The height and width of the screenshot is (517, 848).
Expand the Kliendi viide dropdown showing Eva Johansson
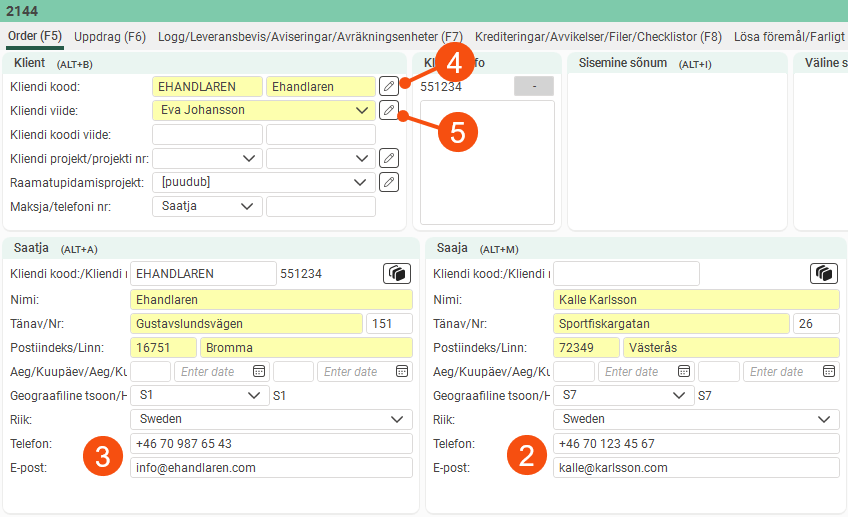(361, 110)
